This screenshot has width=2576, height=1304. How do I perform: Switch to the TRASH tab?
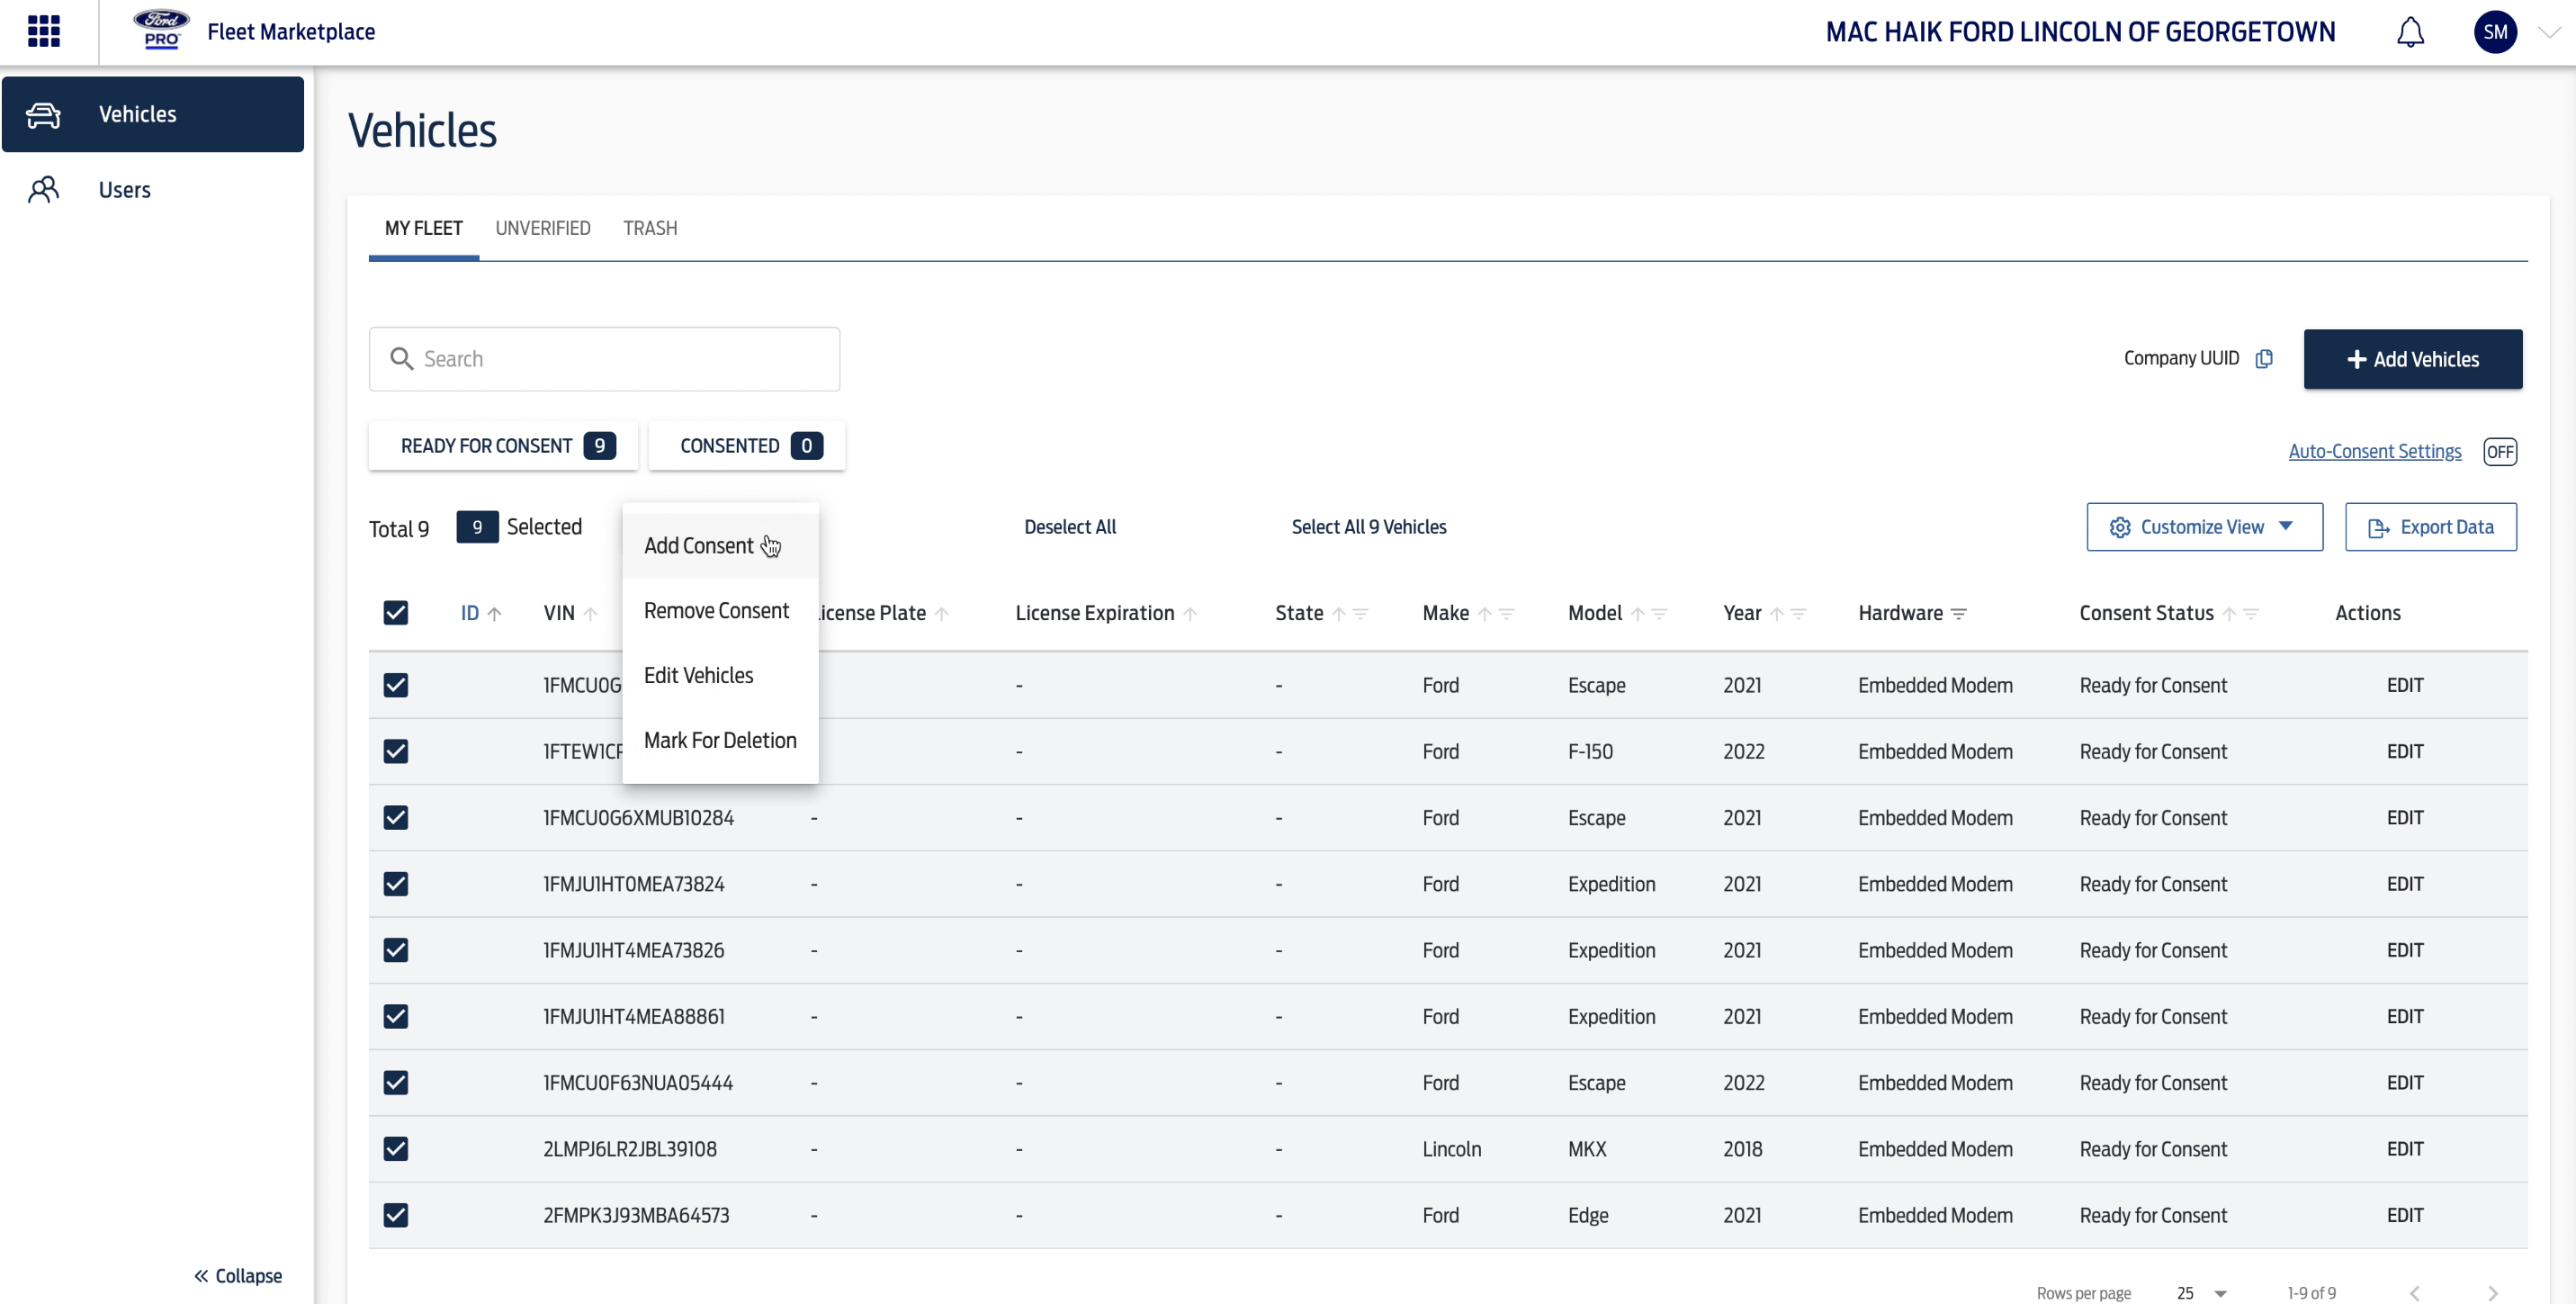click(x=650, y=228)
